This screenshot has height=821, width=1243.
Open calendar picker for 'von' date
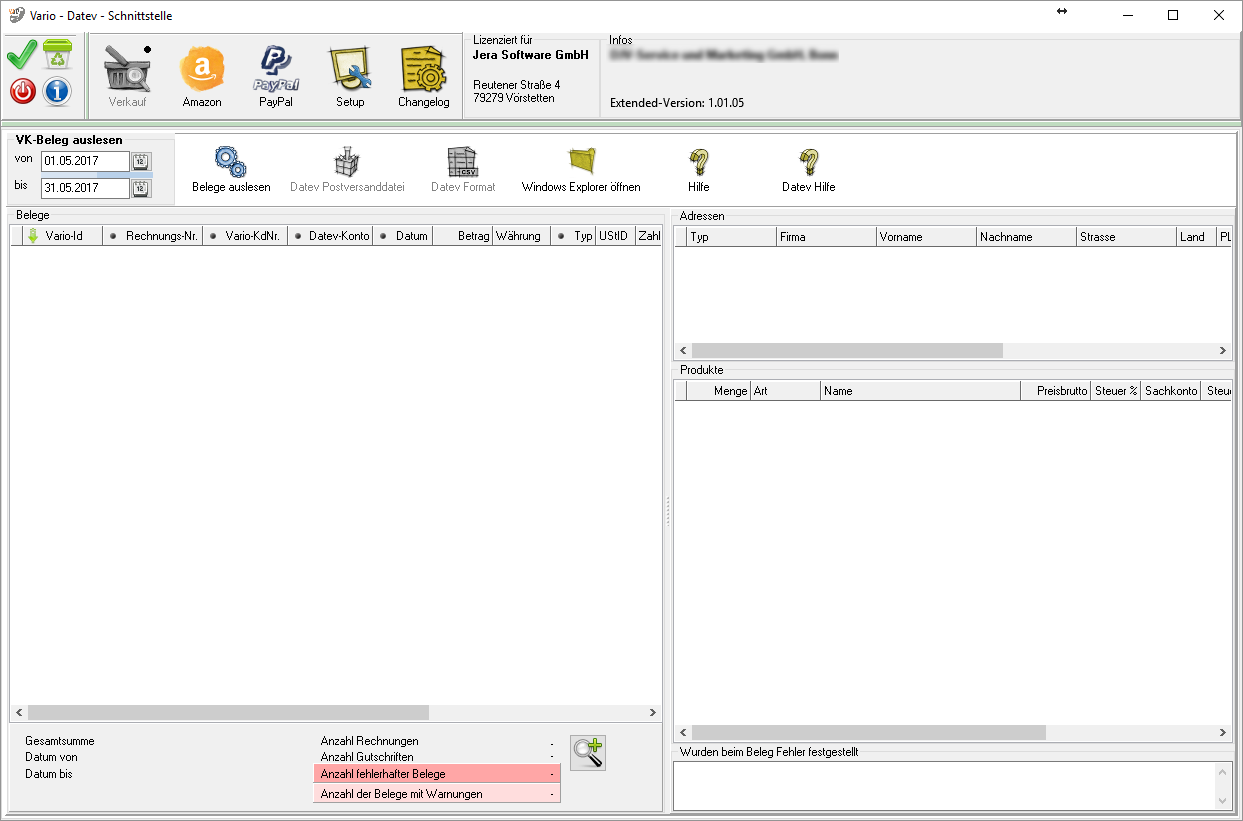tap(141, 161)
